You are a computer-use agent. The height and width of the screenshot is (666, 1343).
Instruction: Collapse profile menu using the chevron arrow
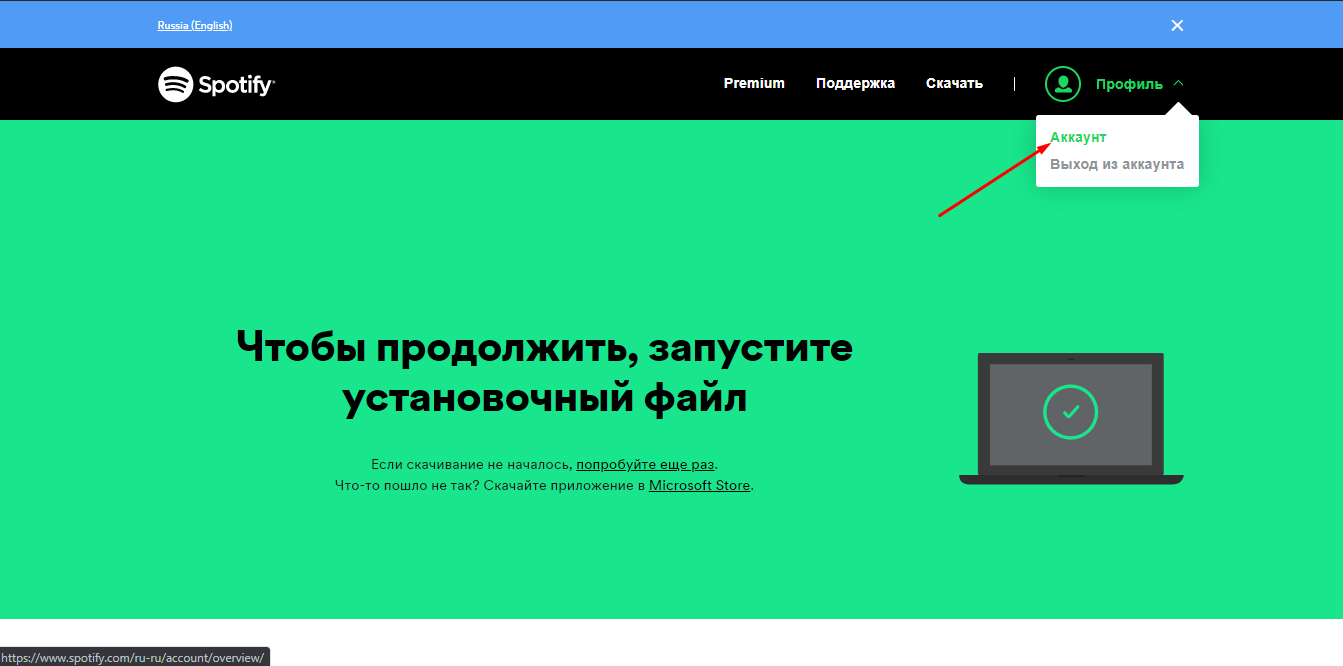pyautogui.click(x=1178, y=83)
